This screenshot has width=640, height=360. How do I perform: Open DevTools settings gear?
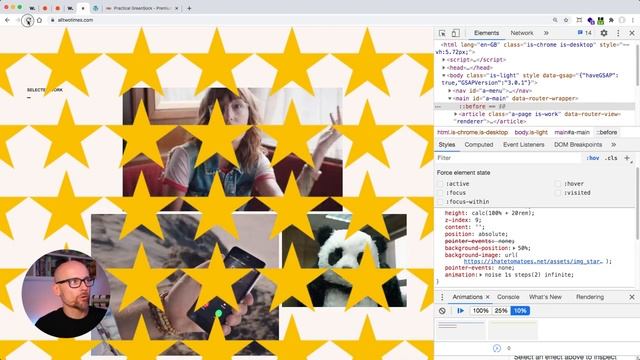coord(604,33)
